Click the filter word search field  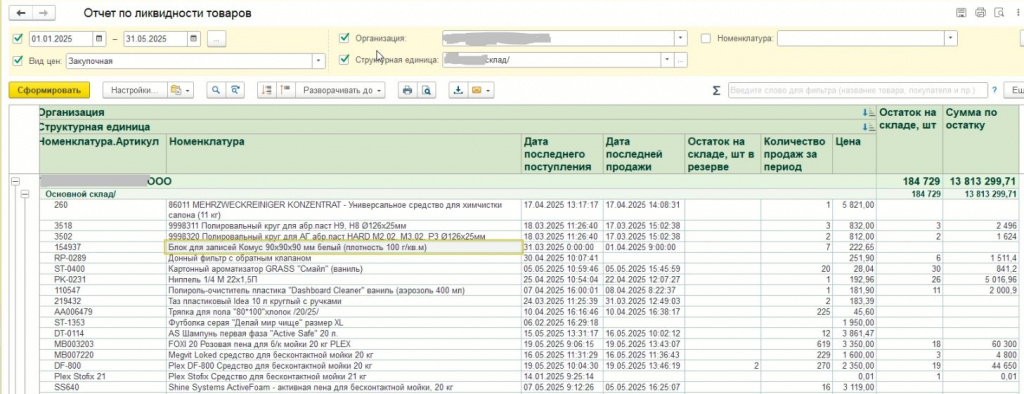[858, 91]
